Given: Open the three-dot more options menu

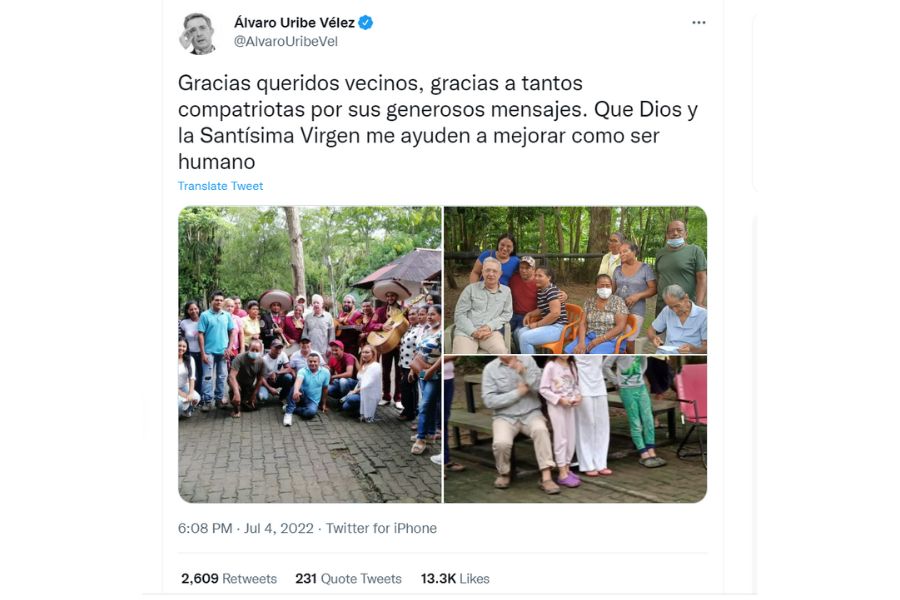Looking at the screenshot, I should [699, 22].
